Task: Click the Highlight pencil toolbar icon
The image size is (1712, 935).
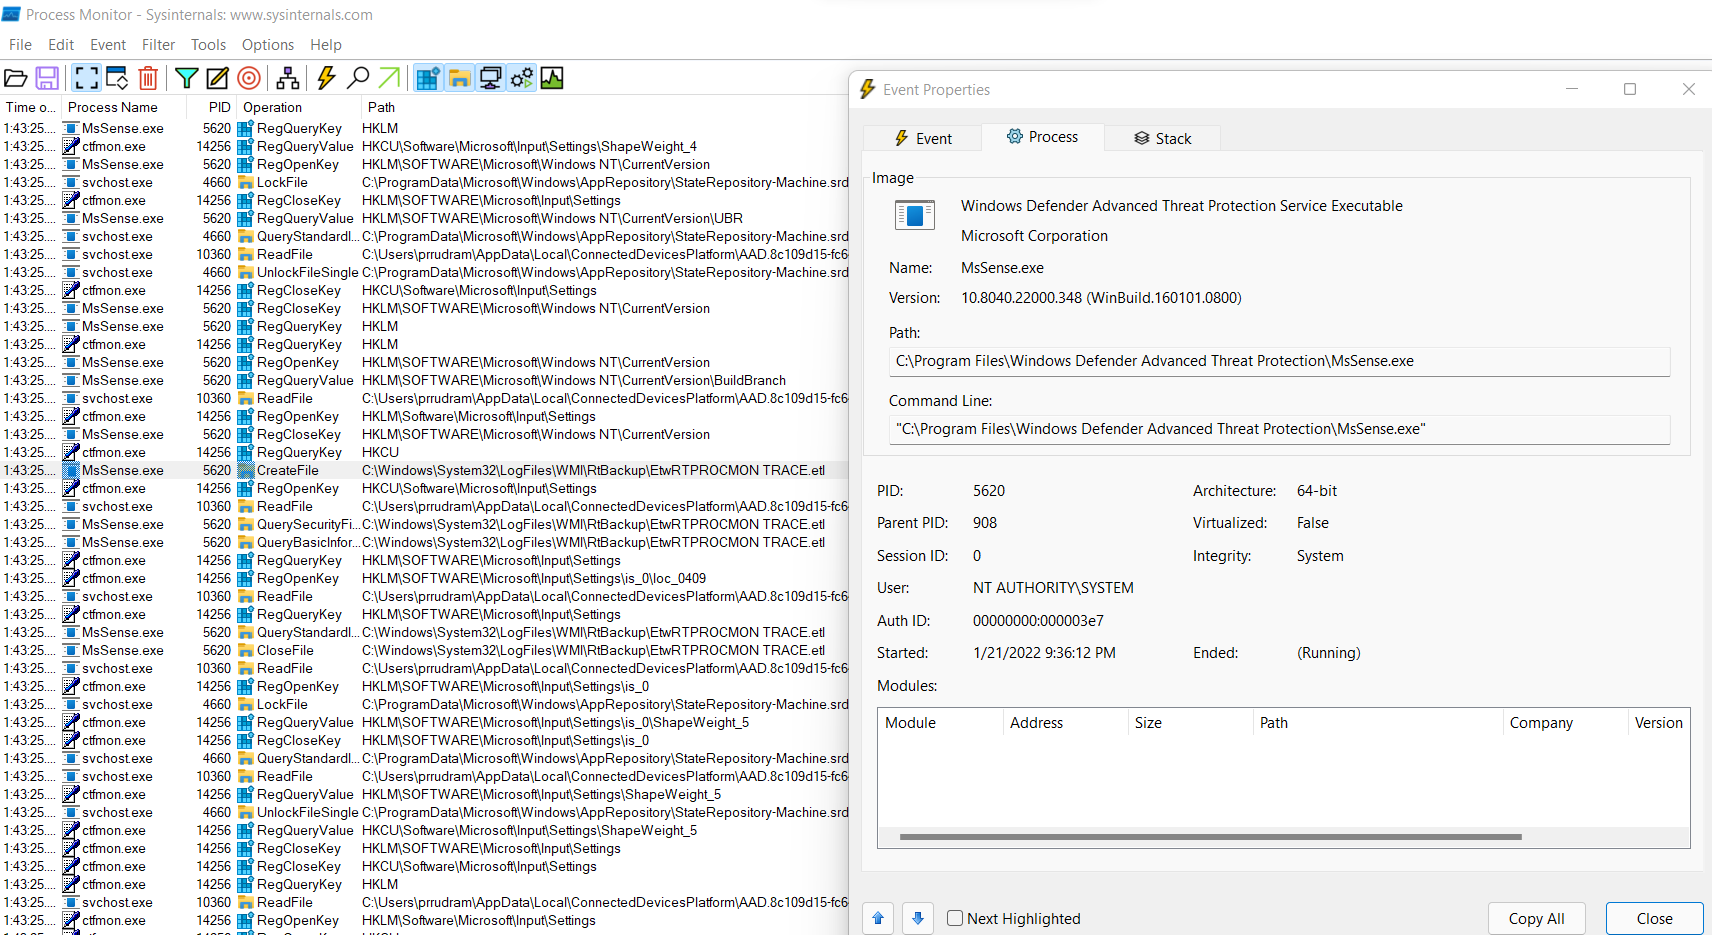Action: (x=217, y=78)
